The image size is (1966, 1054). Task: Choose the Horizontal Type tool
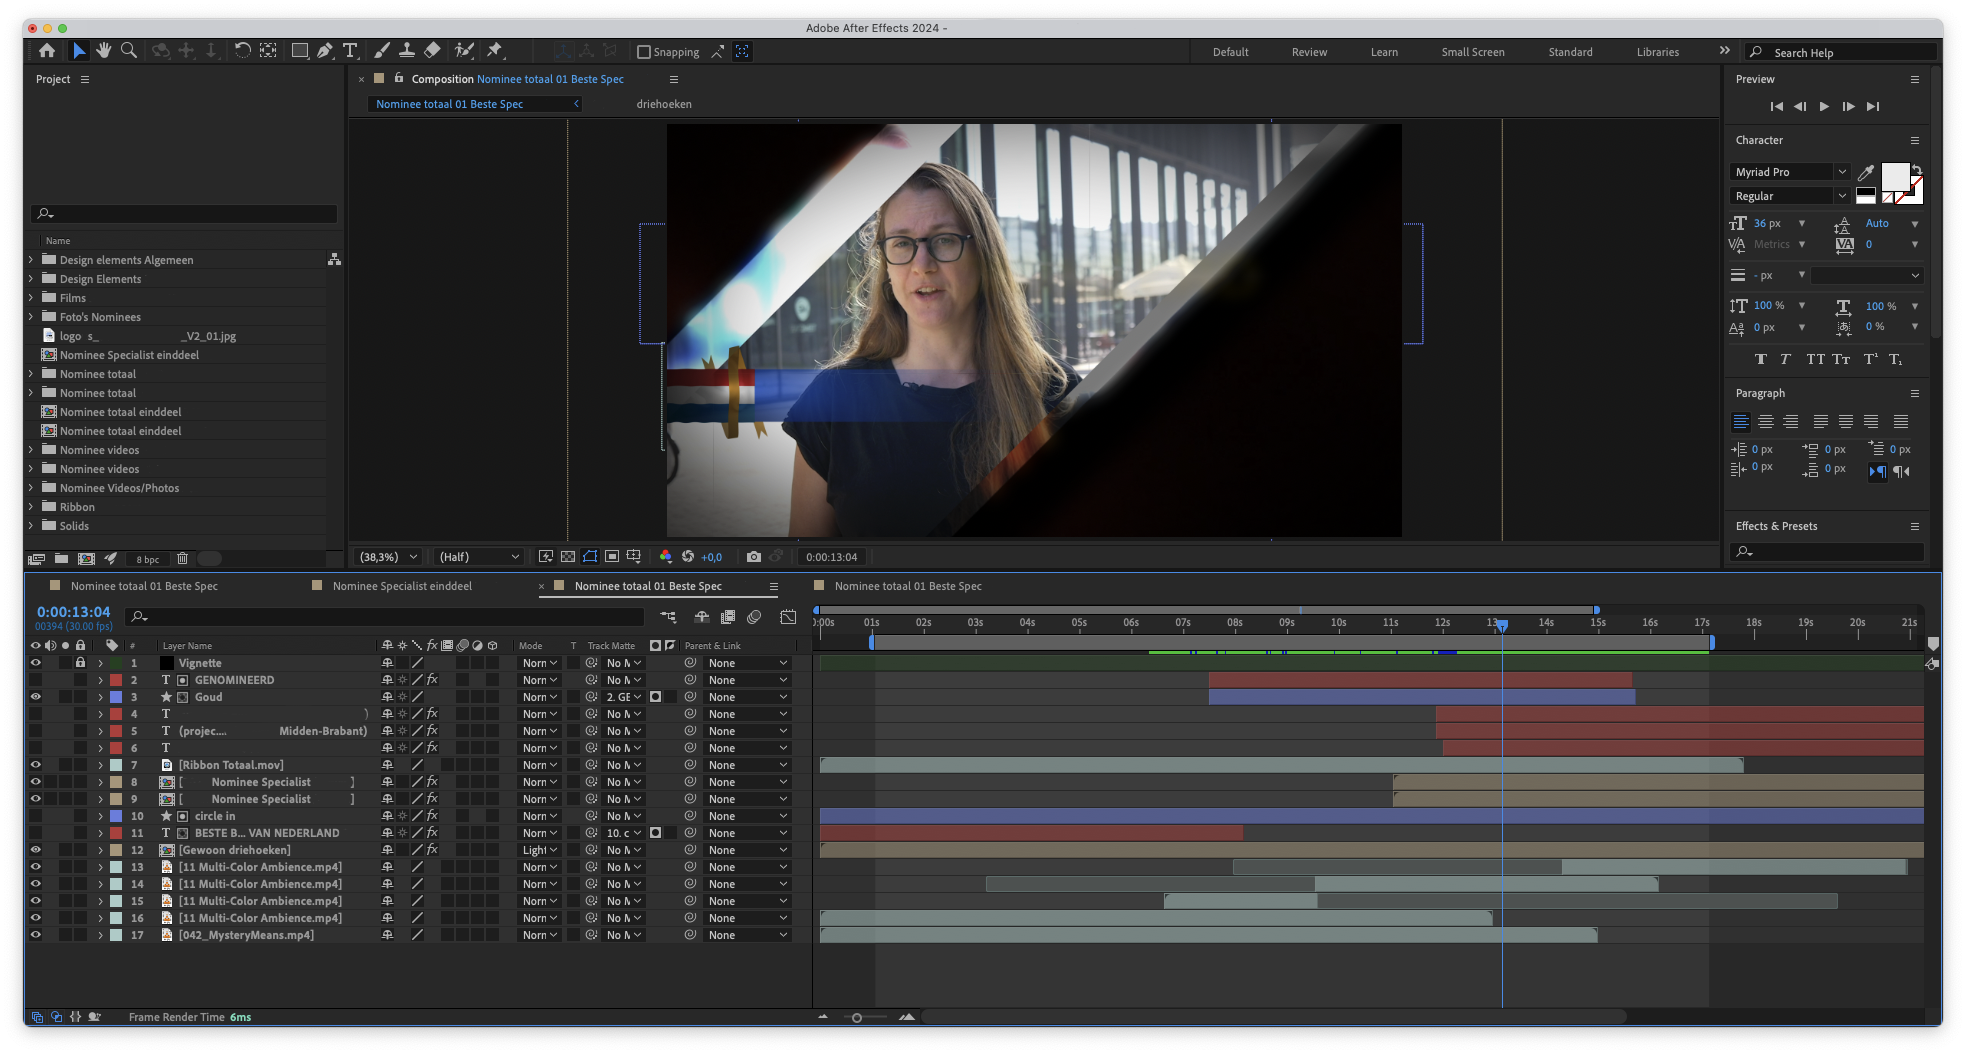pos(350,50)
